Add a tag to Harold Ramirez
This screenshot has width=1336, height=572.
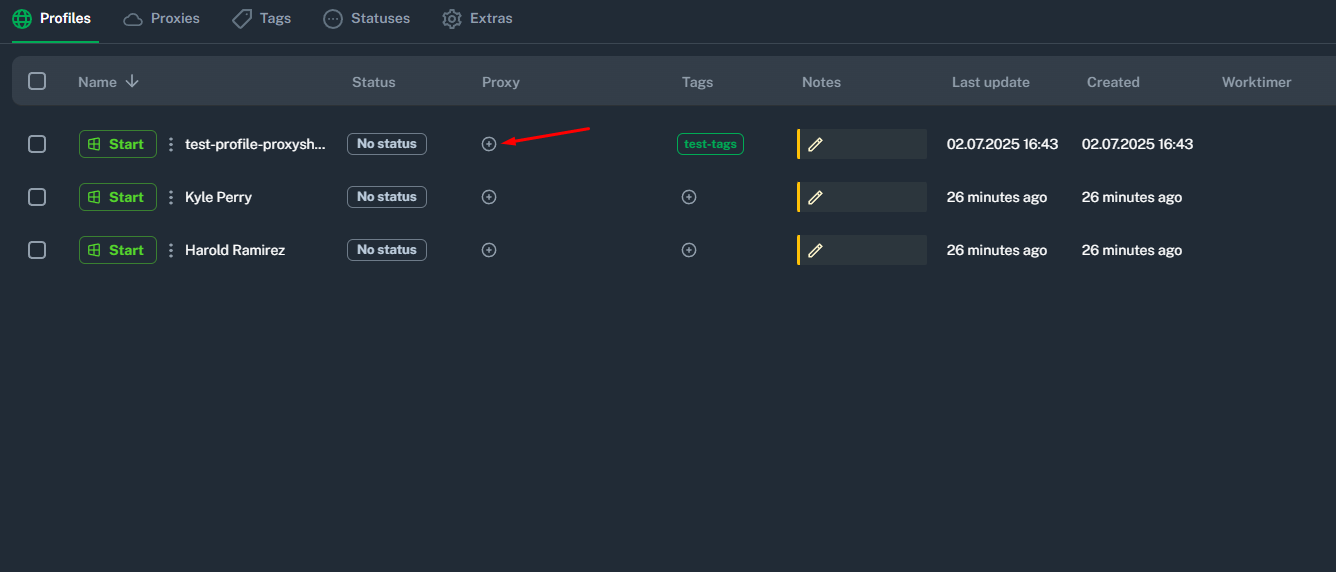click(689, 250)
